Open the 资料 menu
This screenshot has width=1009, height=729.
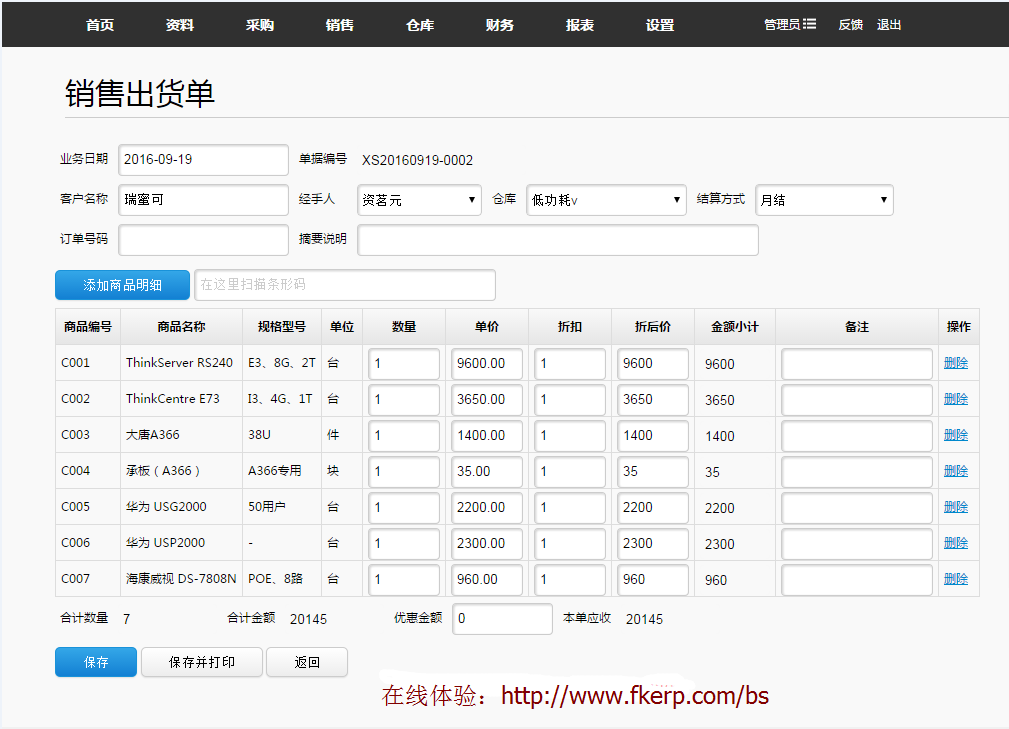(180, 24)
